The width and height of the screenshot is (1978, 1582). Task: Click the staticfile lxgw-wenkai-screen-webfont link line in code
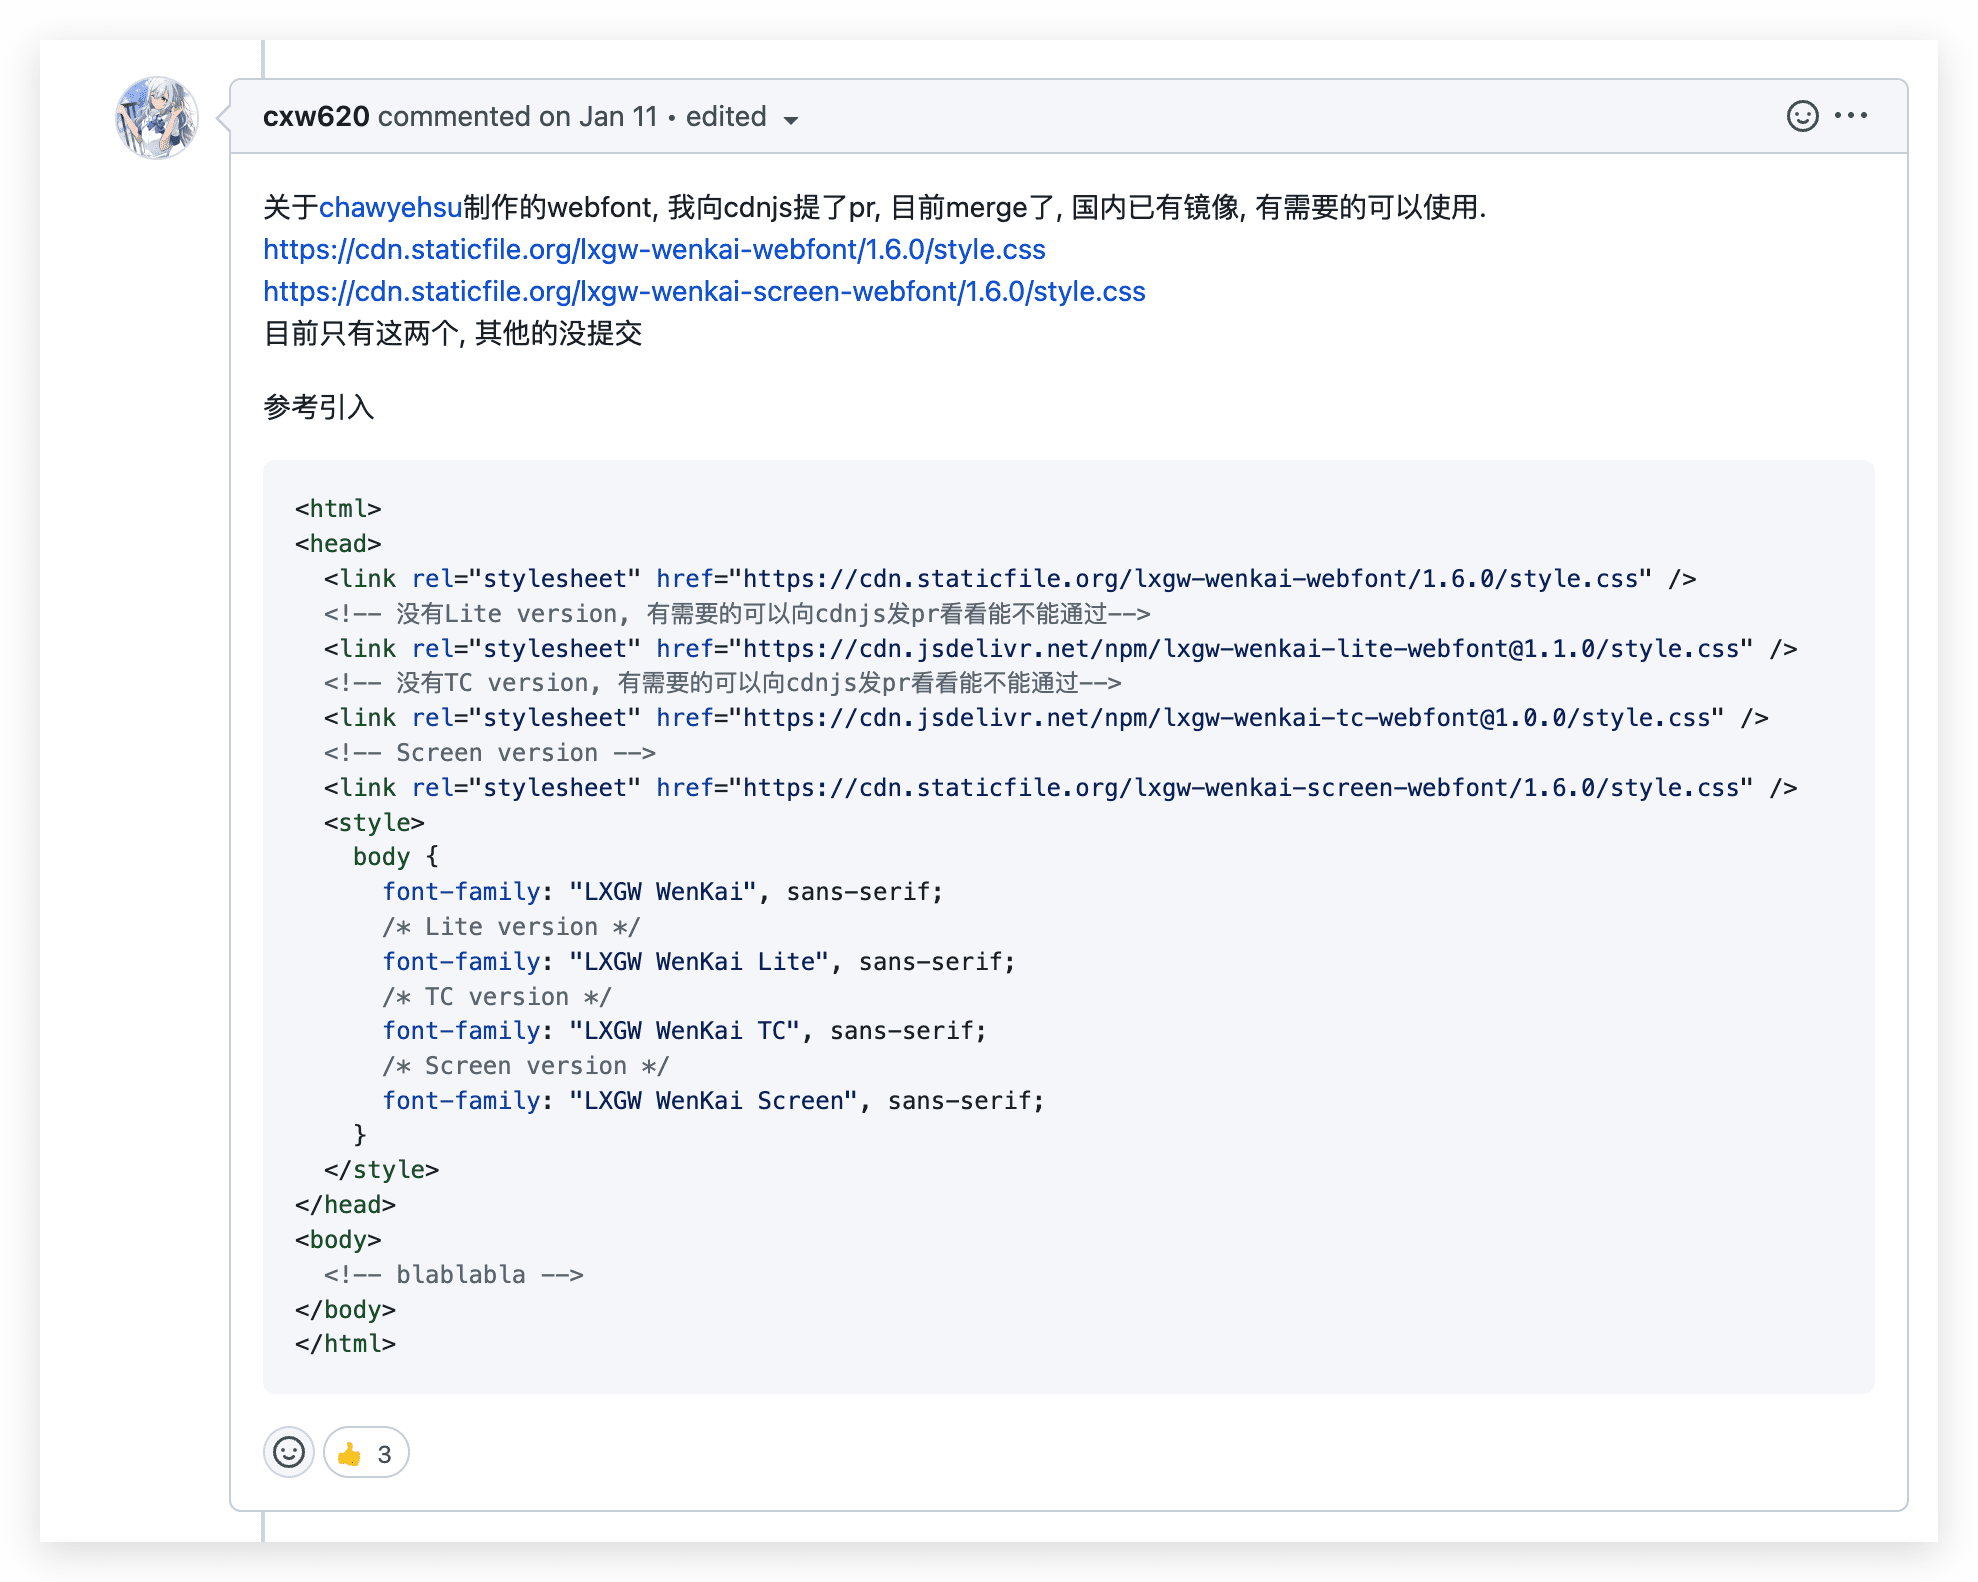point(1061,787)
